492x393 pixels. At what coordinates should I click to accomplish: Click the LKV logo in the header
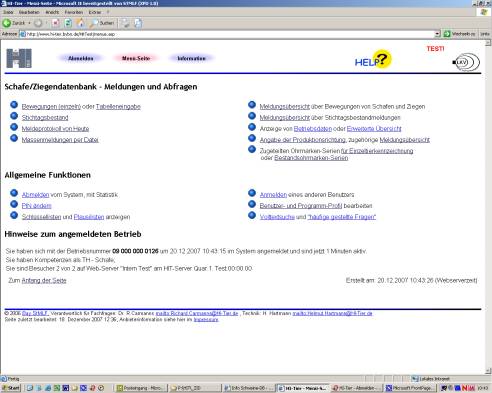tap(466, 62)
